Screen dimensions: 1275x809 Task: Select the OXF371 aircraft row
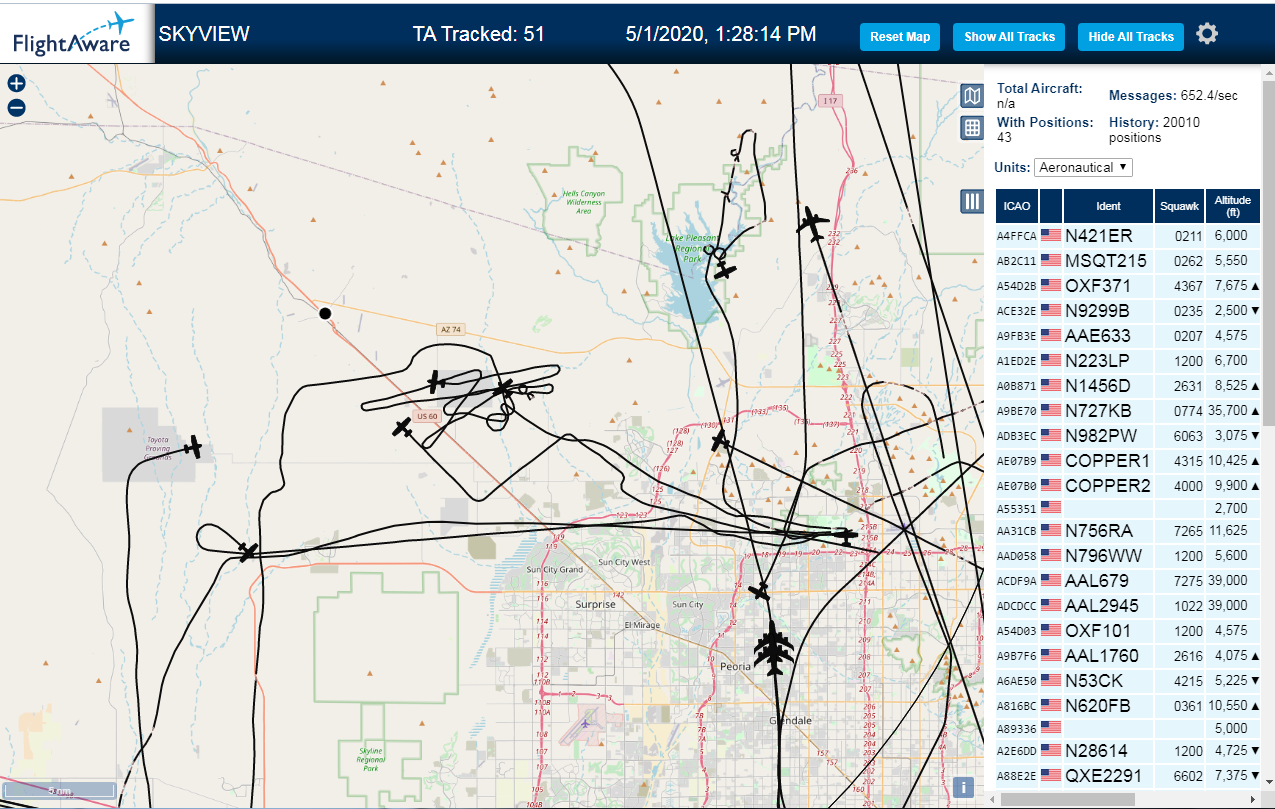click(1128, 286)
